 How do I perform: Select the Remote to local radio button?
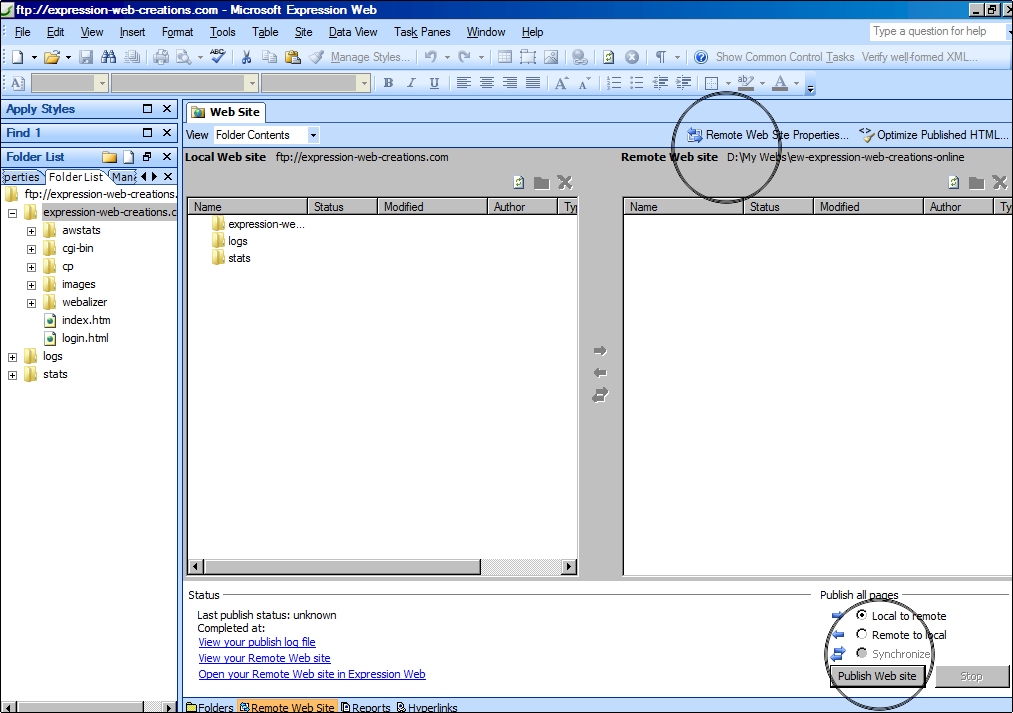point(862,634)
